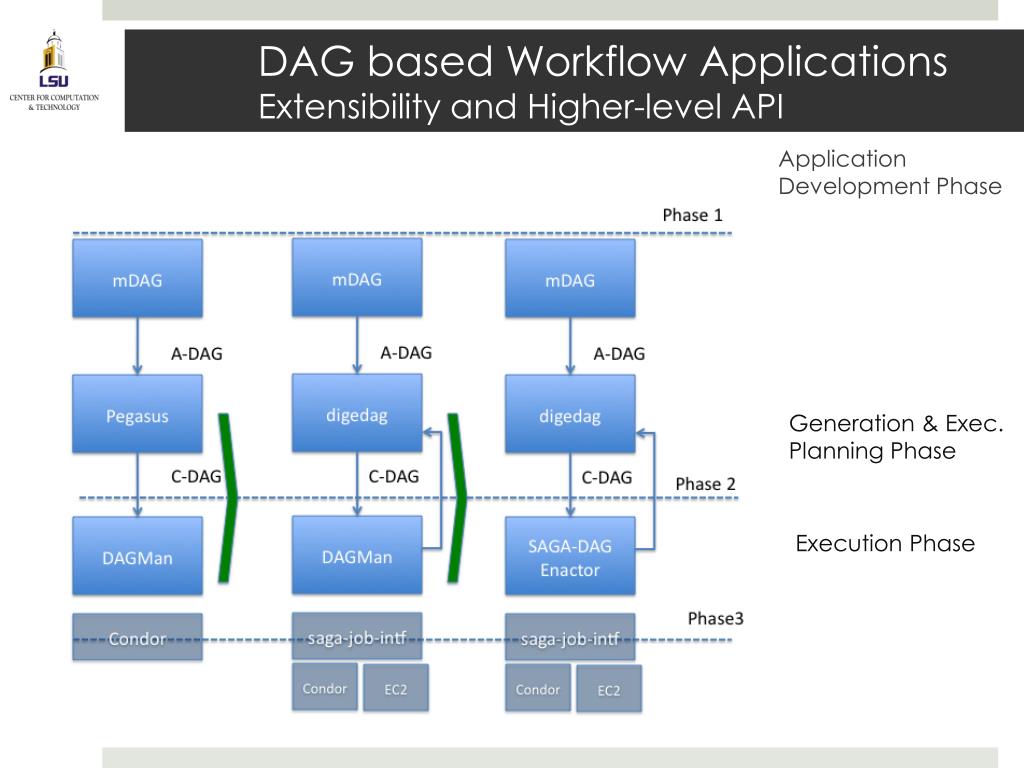
Task: Click the Pegasus box
Action: pos(137,413)
